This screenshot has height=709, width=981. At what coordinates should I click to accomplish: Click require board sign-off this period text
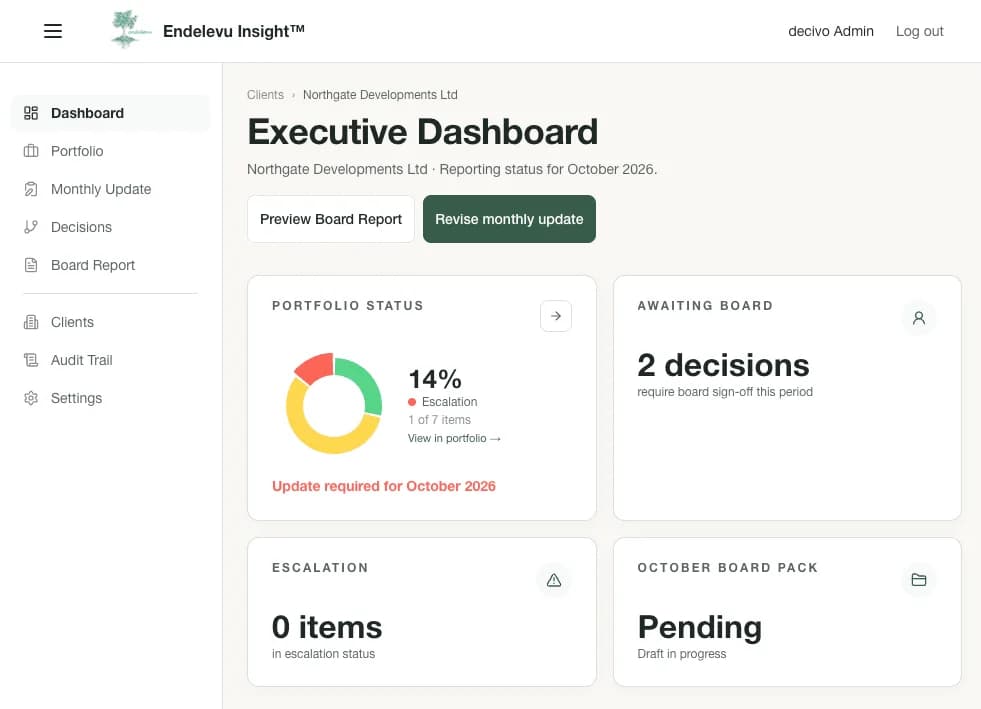(x=724, y=392)
